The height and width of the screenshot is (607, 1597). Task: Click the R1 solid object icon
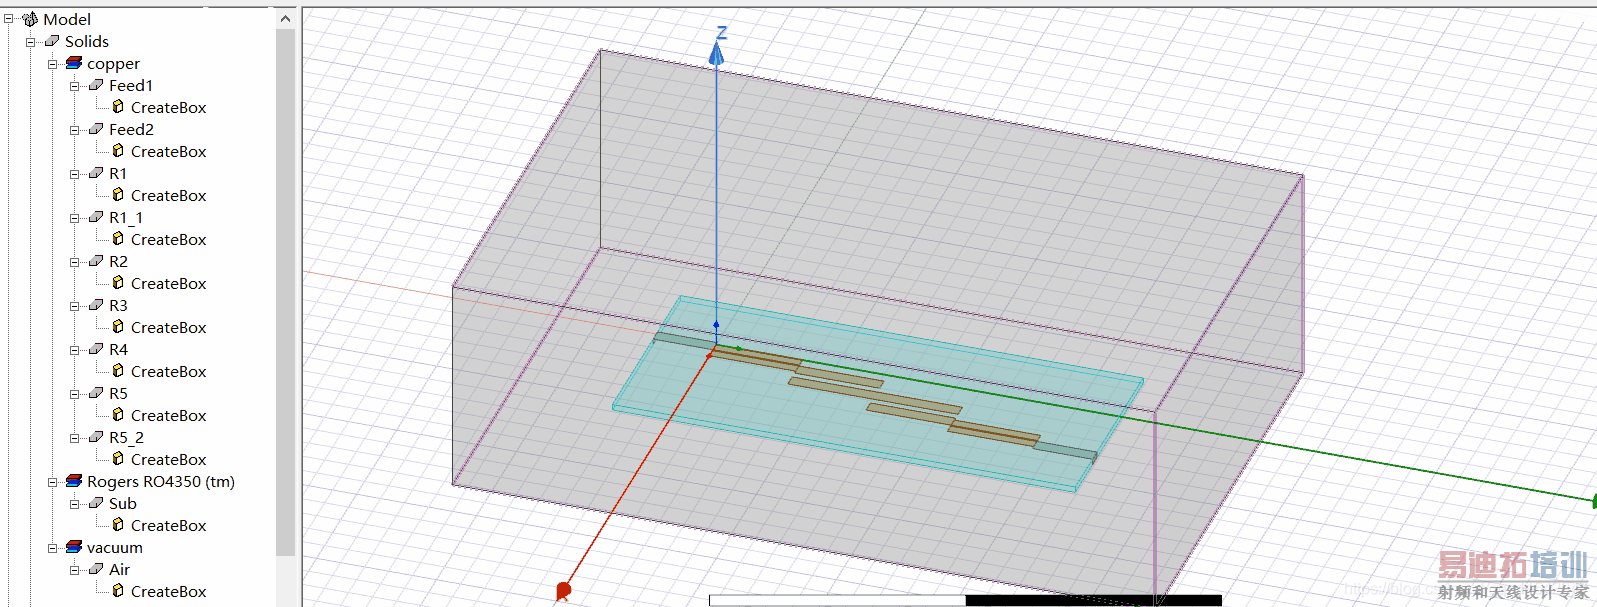click(x=96, y=173)
